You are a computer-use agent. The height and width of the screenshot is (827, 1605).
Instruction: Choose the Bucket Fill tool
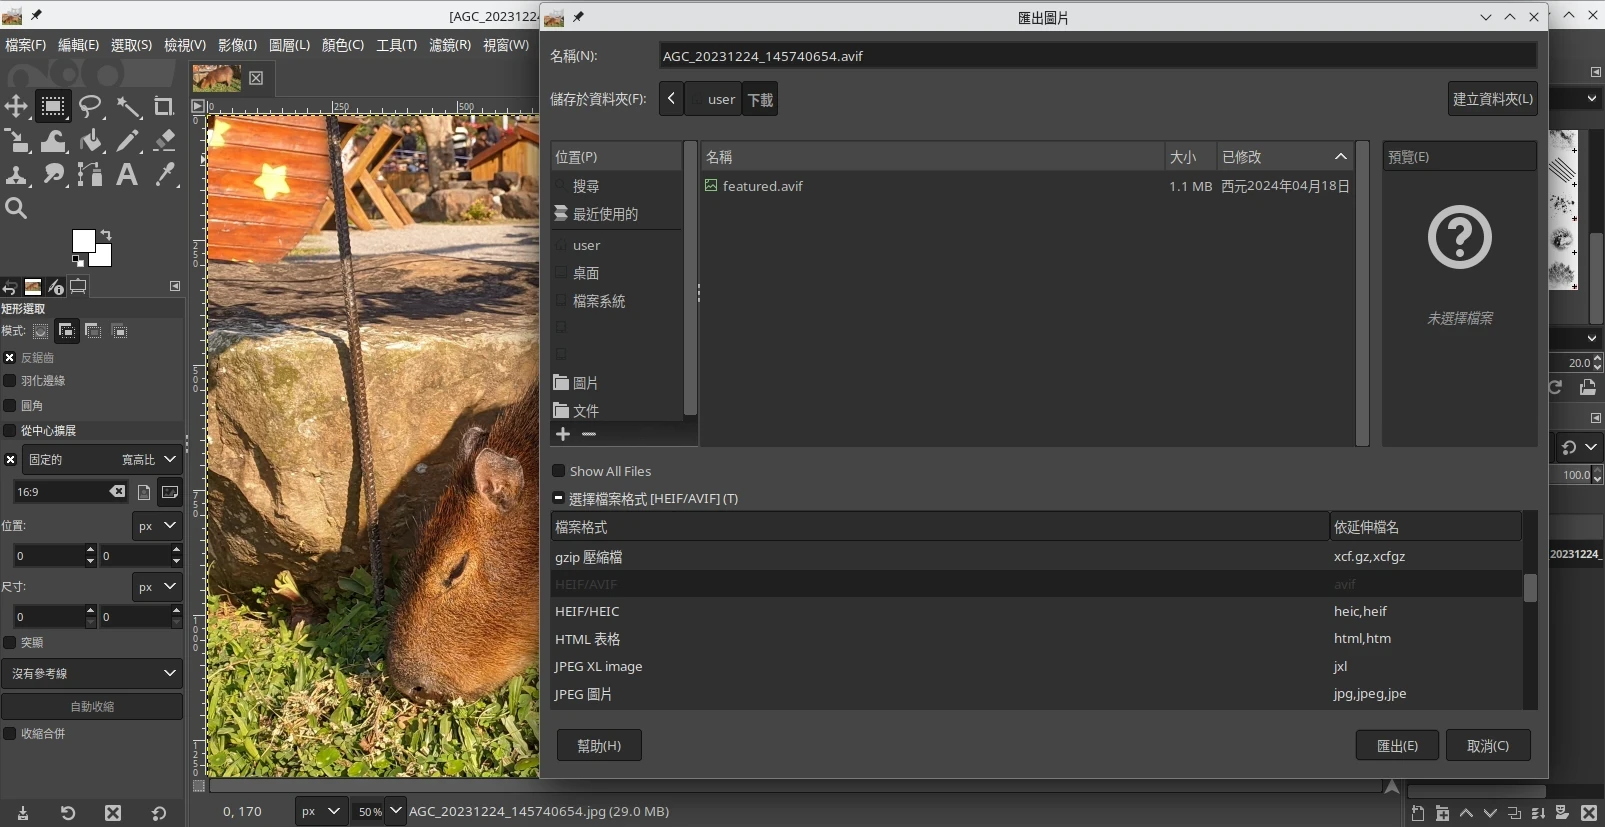91,141
